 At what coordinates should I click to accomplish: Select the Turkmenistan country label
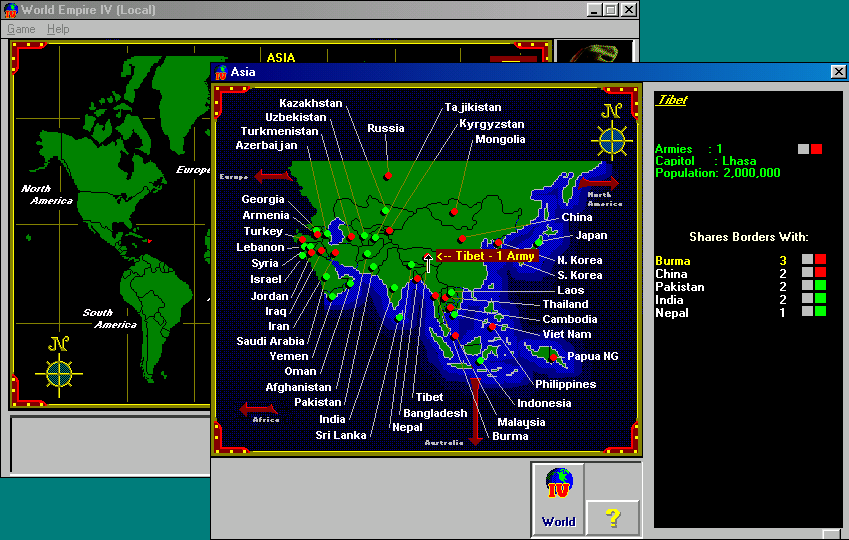click(279, 131)
